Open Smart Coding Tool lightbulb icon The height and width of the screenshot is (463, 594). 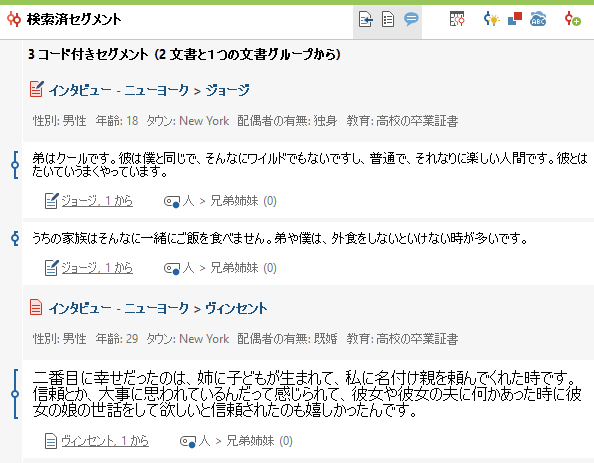pos(492,19)
